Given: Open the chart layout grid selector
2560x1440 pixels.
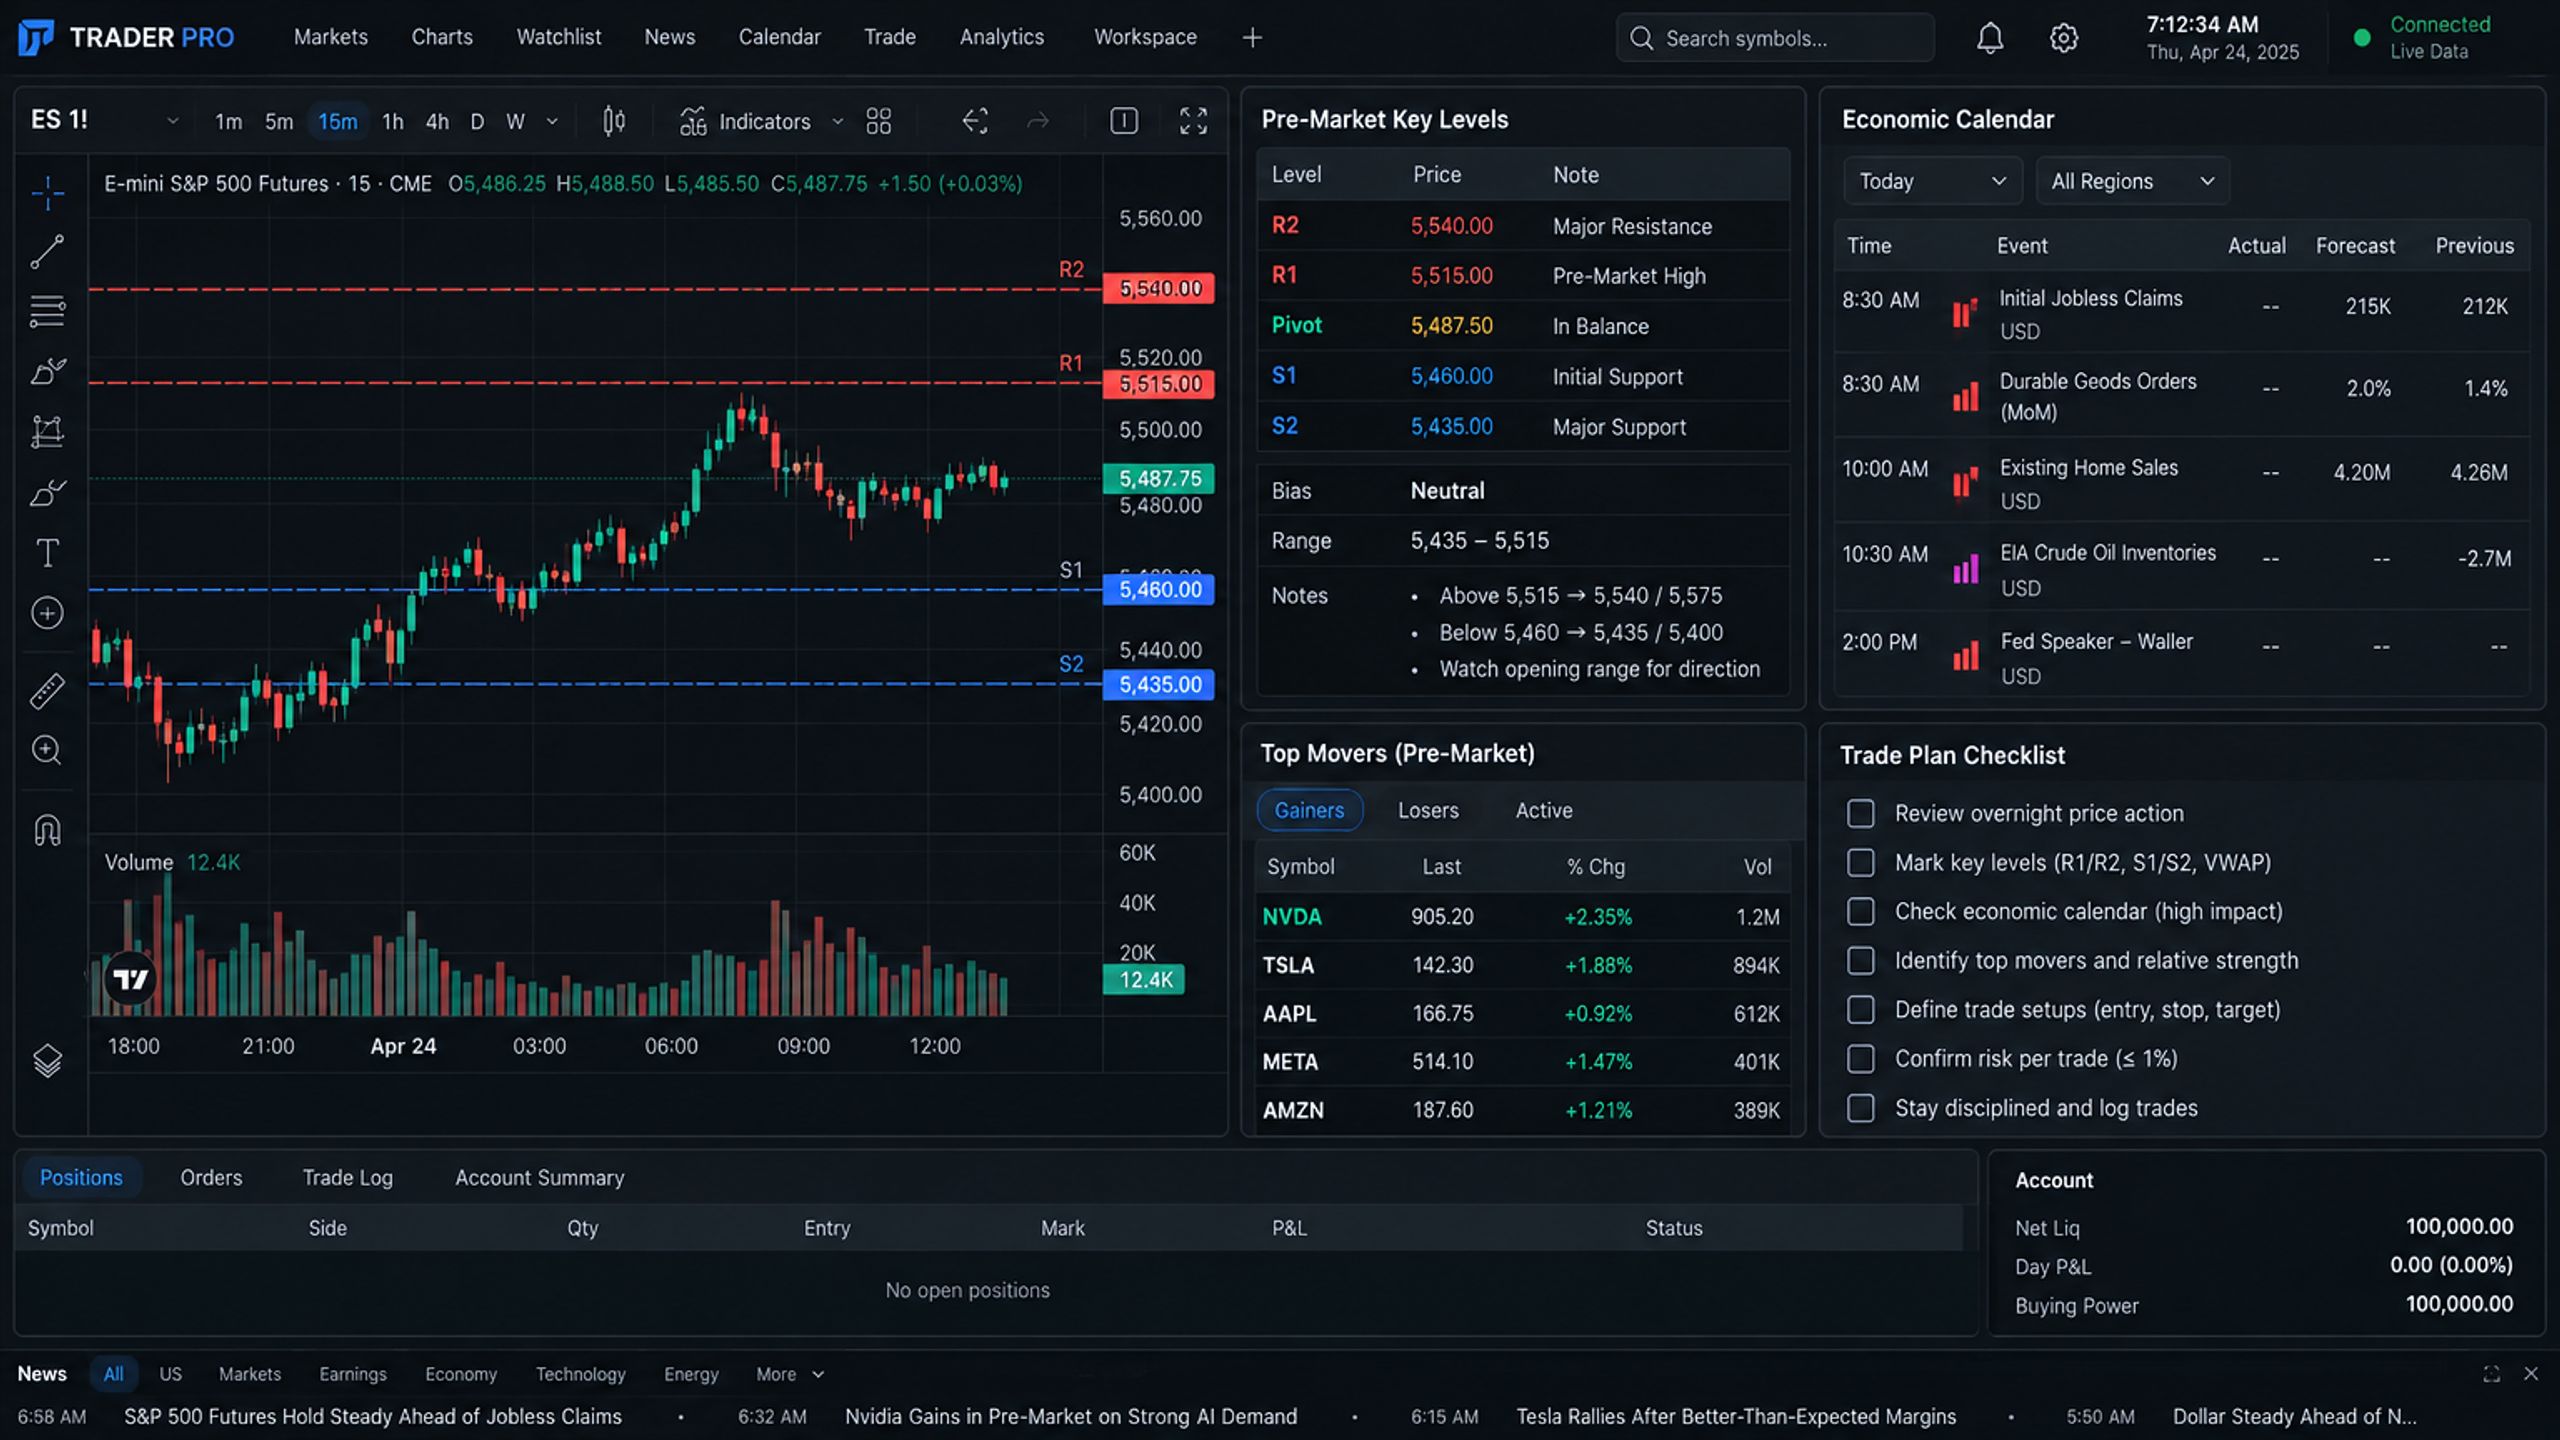Looking at the screenshot, I should click(879, 121).
